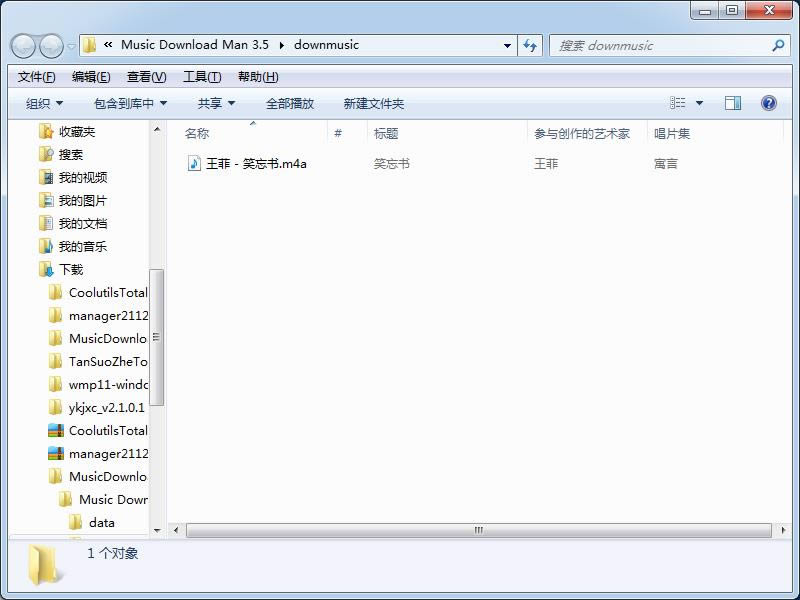
Task: Select 我的视频 in the navigation tree
Action: point(83,178)
